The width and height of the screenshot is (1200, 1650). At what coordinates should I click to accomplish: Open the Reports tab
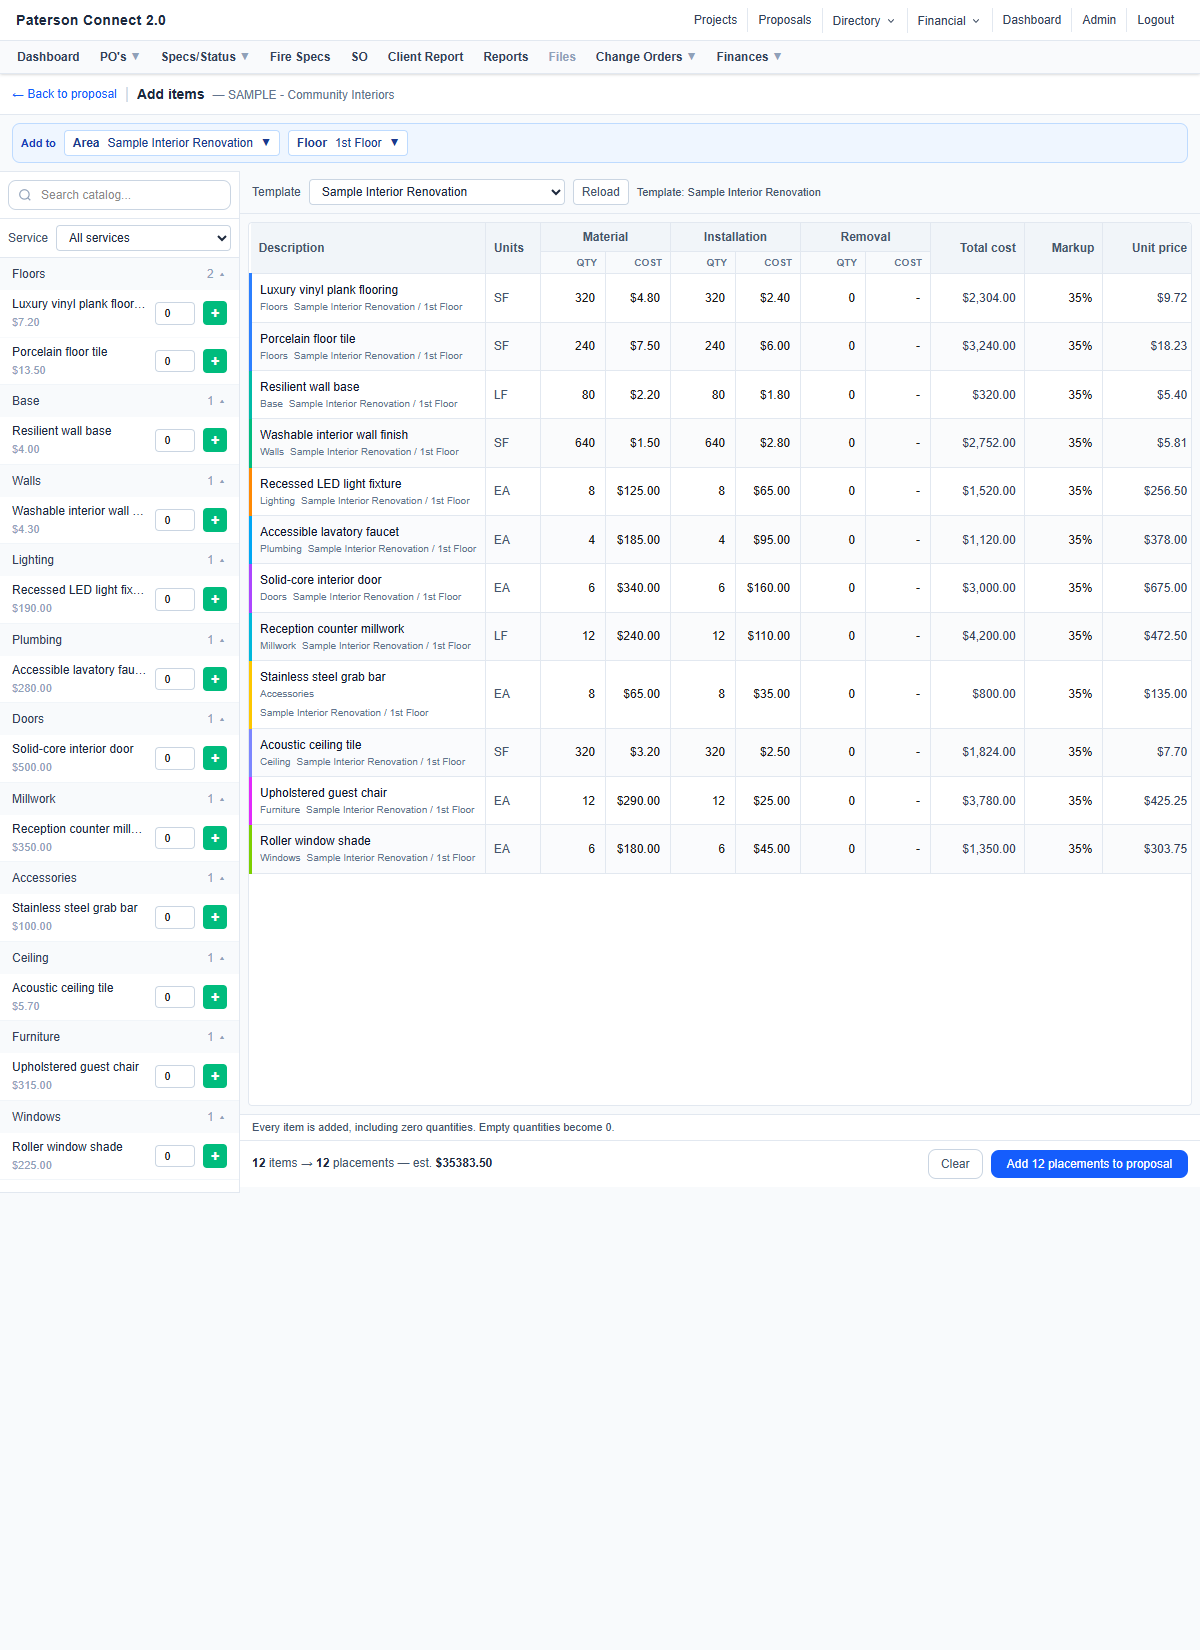click(x=506, y=57)
